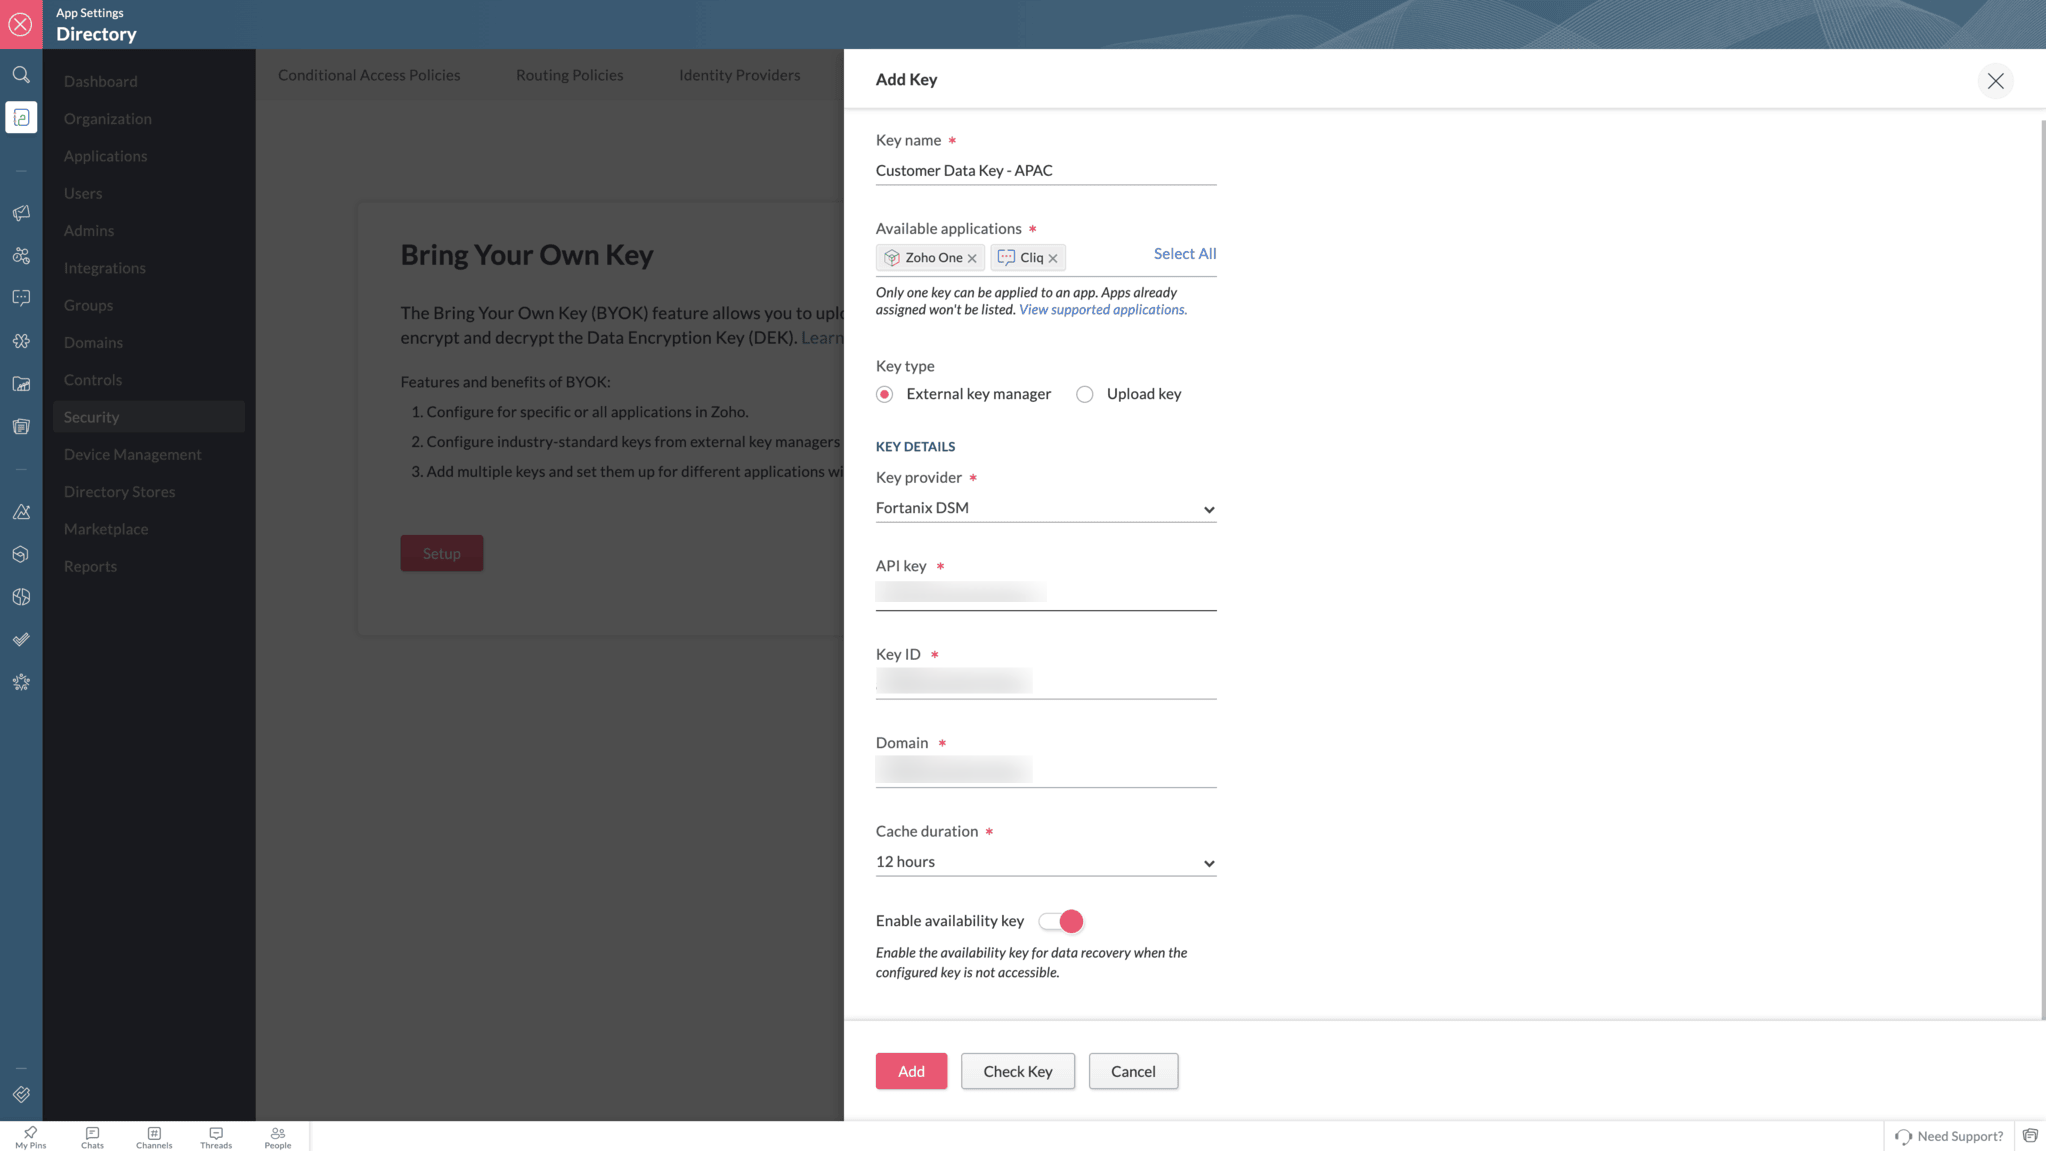2046x1151 pixels.
Task: Open Channels in bottom bar
Action: tap(154, 1137)
